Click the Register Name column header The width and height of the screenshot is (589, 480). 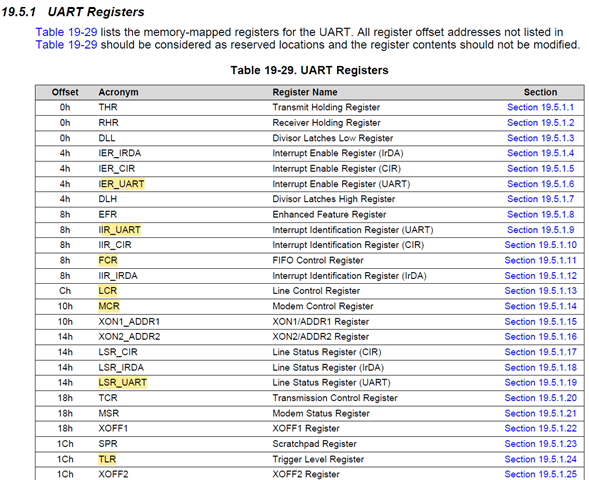click(x=305, y=92)
